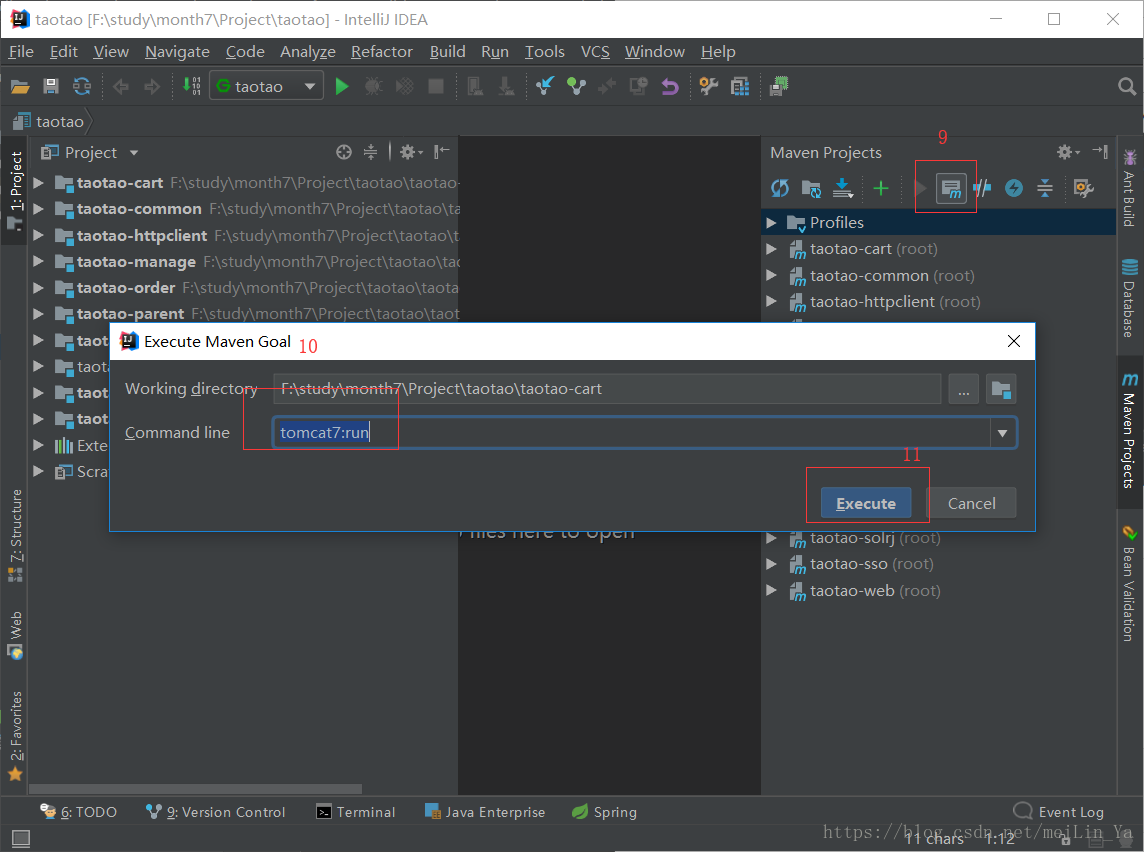Expand taotao-web (root) in Maven Projects

pyautogui.click(x=771, y=590)
